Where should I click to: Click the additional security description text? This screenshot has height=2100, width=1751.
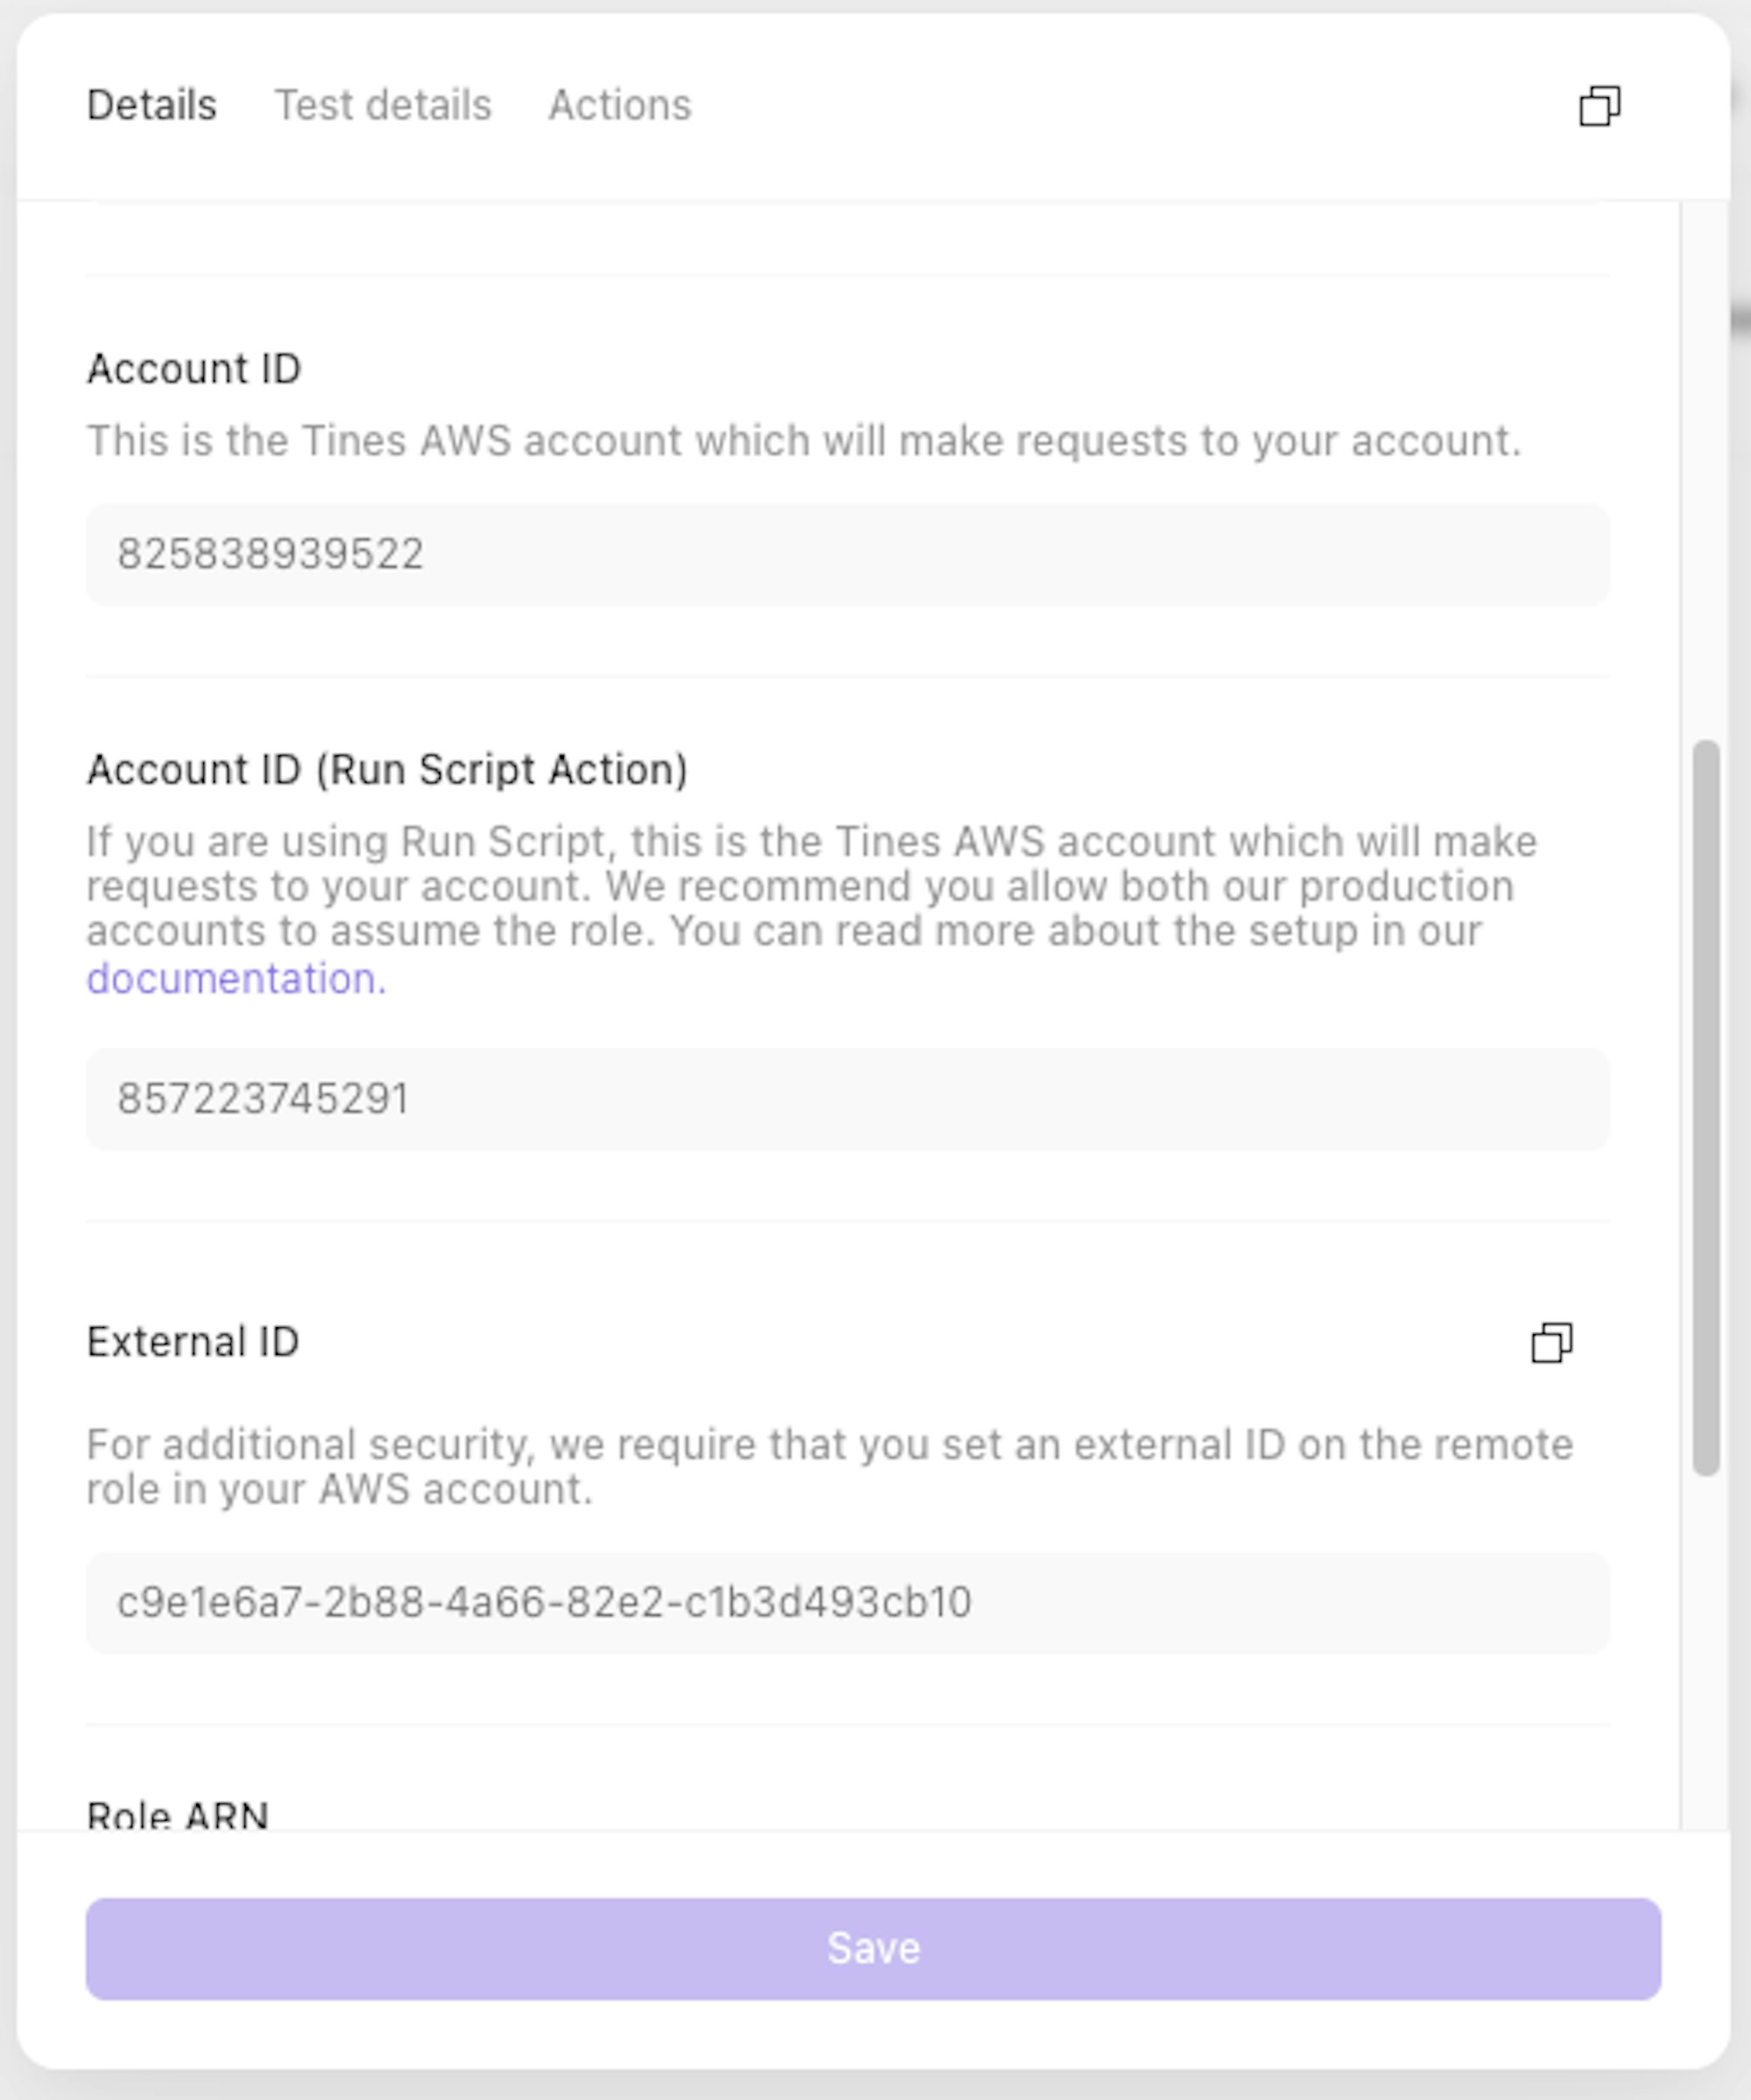point(830,1467)
